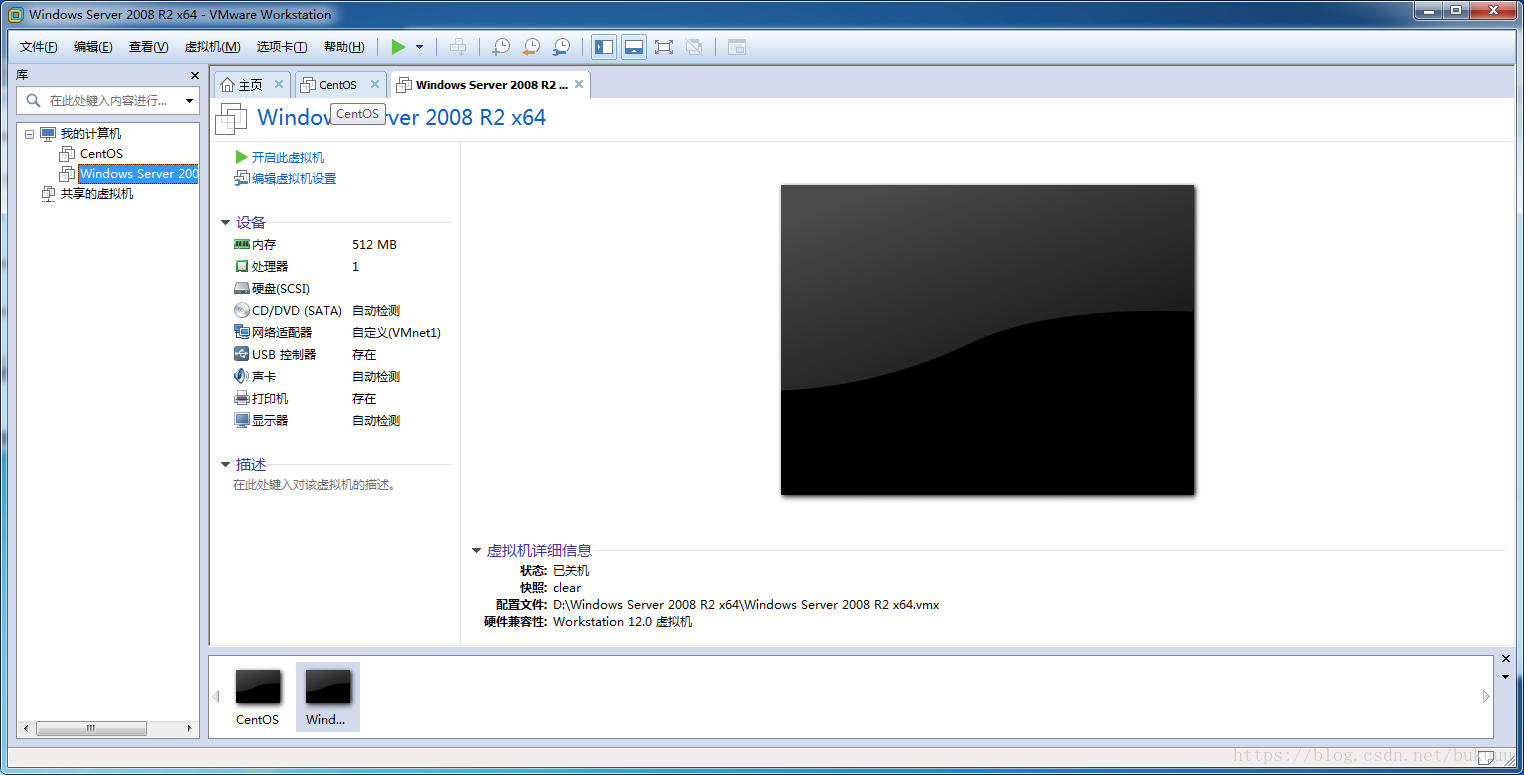1524x775 pixels.
Task: Select the Wind... thumbnail in bottom bar
Action: (327, 697)
